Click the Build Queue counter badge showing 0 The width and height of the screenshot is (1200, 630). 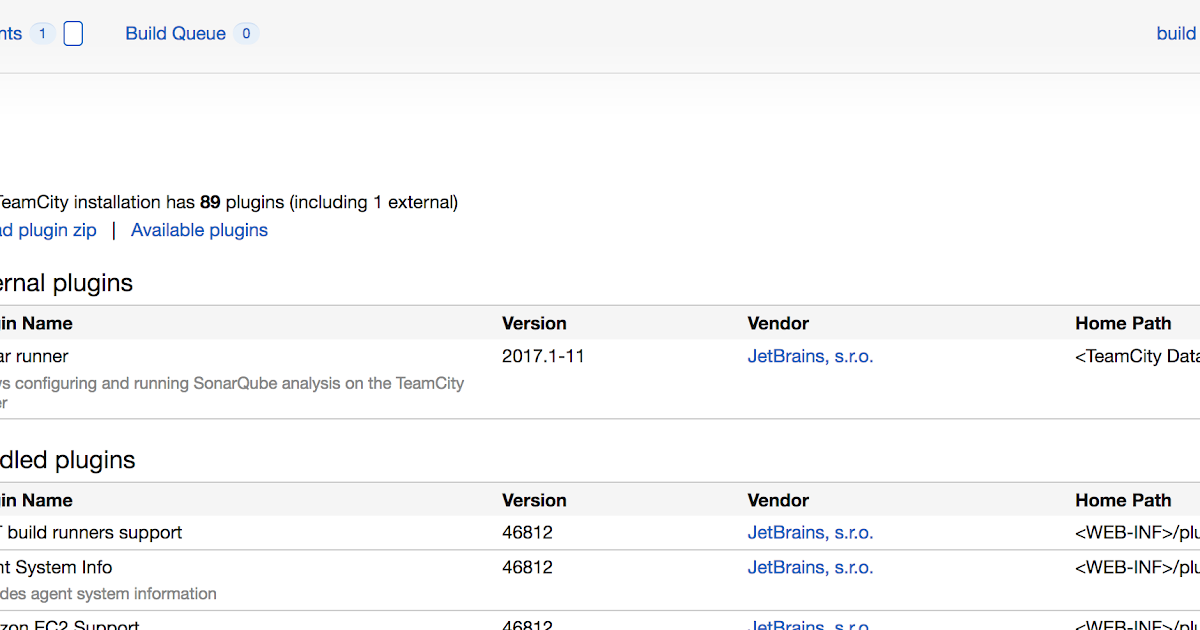[x=245, y=33]
